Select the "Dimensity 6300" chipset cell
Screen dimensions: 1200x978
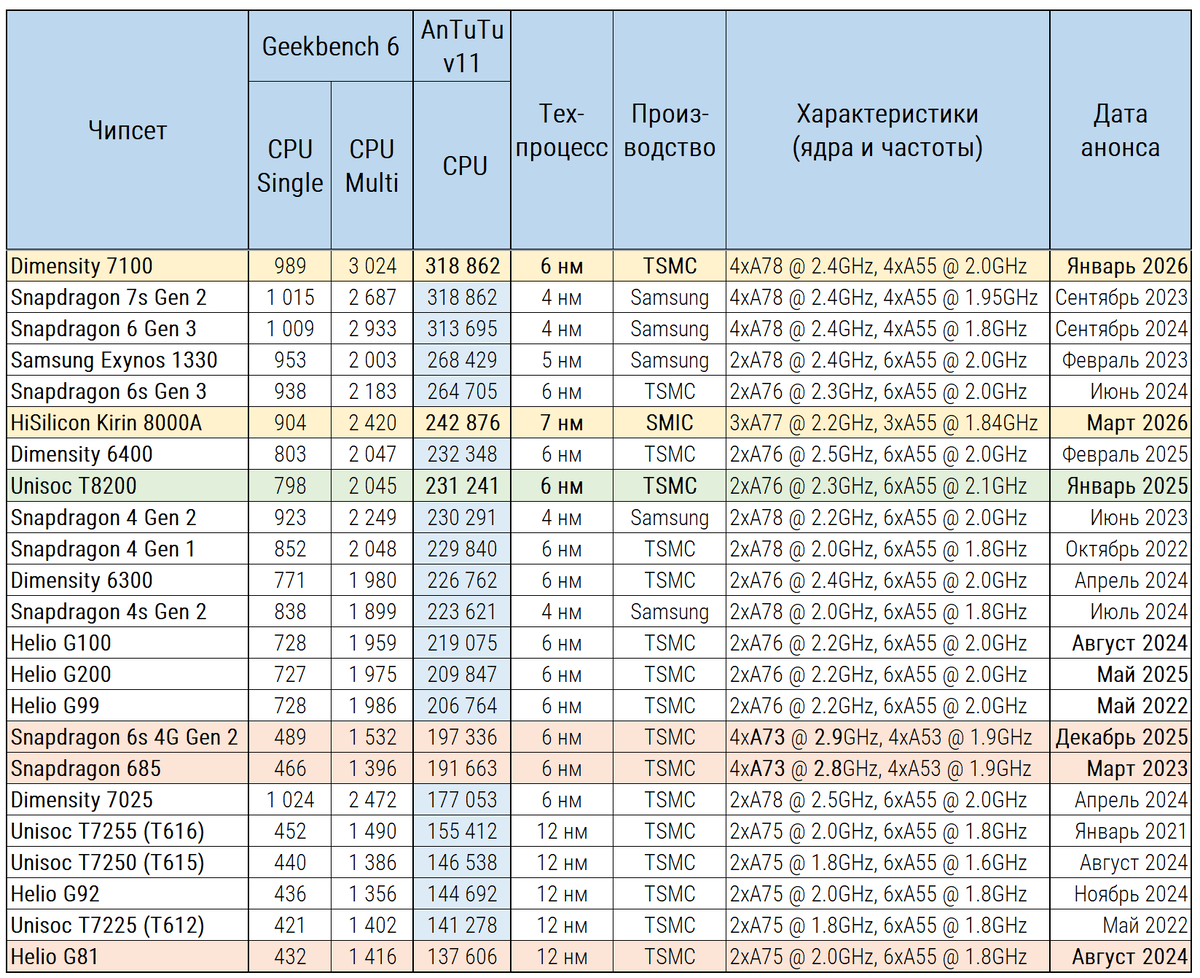[127, 580]
